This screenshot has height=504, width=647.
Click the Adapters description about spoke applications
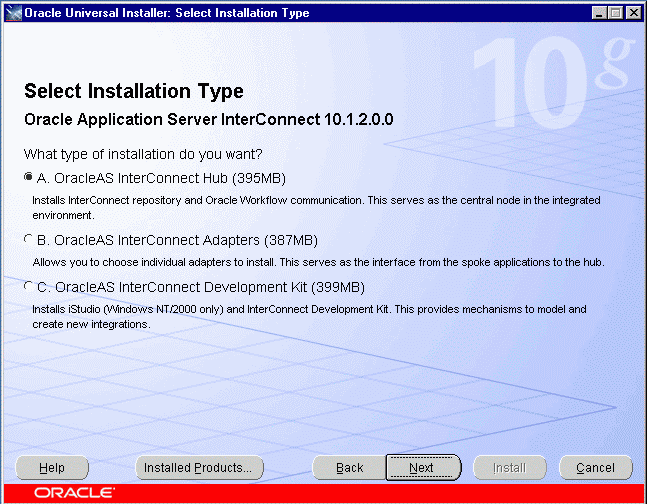(318, 263)
